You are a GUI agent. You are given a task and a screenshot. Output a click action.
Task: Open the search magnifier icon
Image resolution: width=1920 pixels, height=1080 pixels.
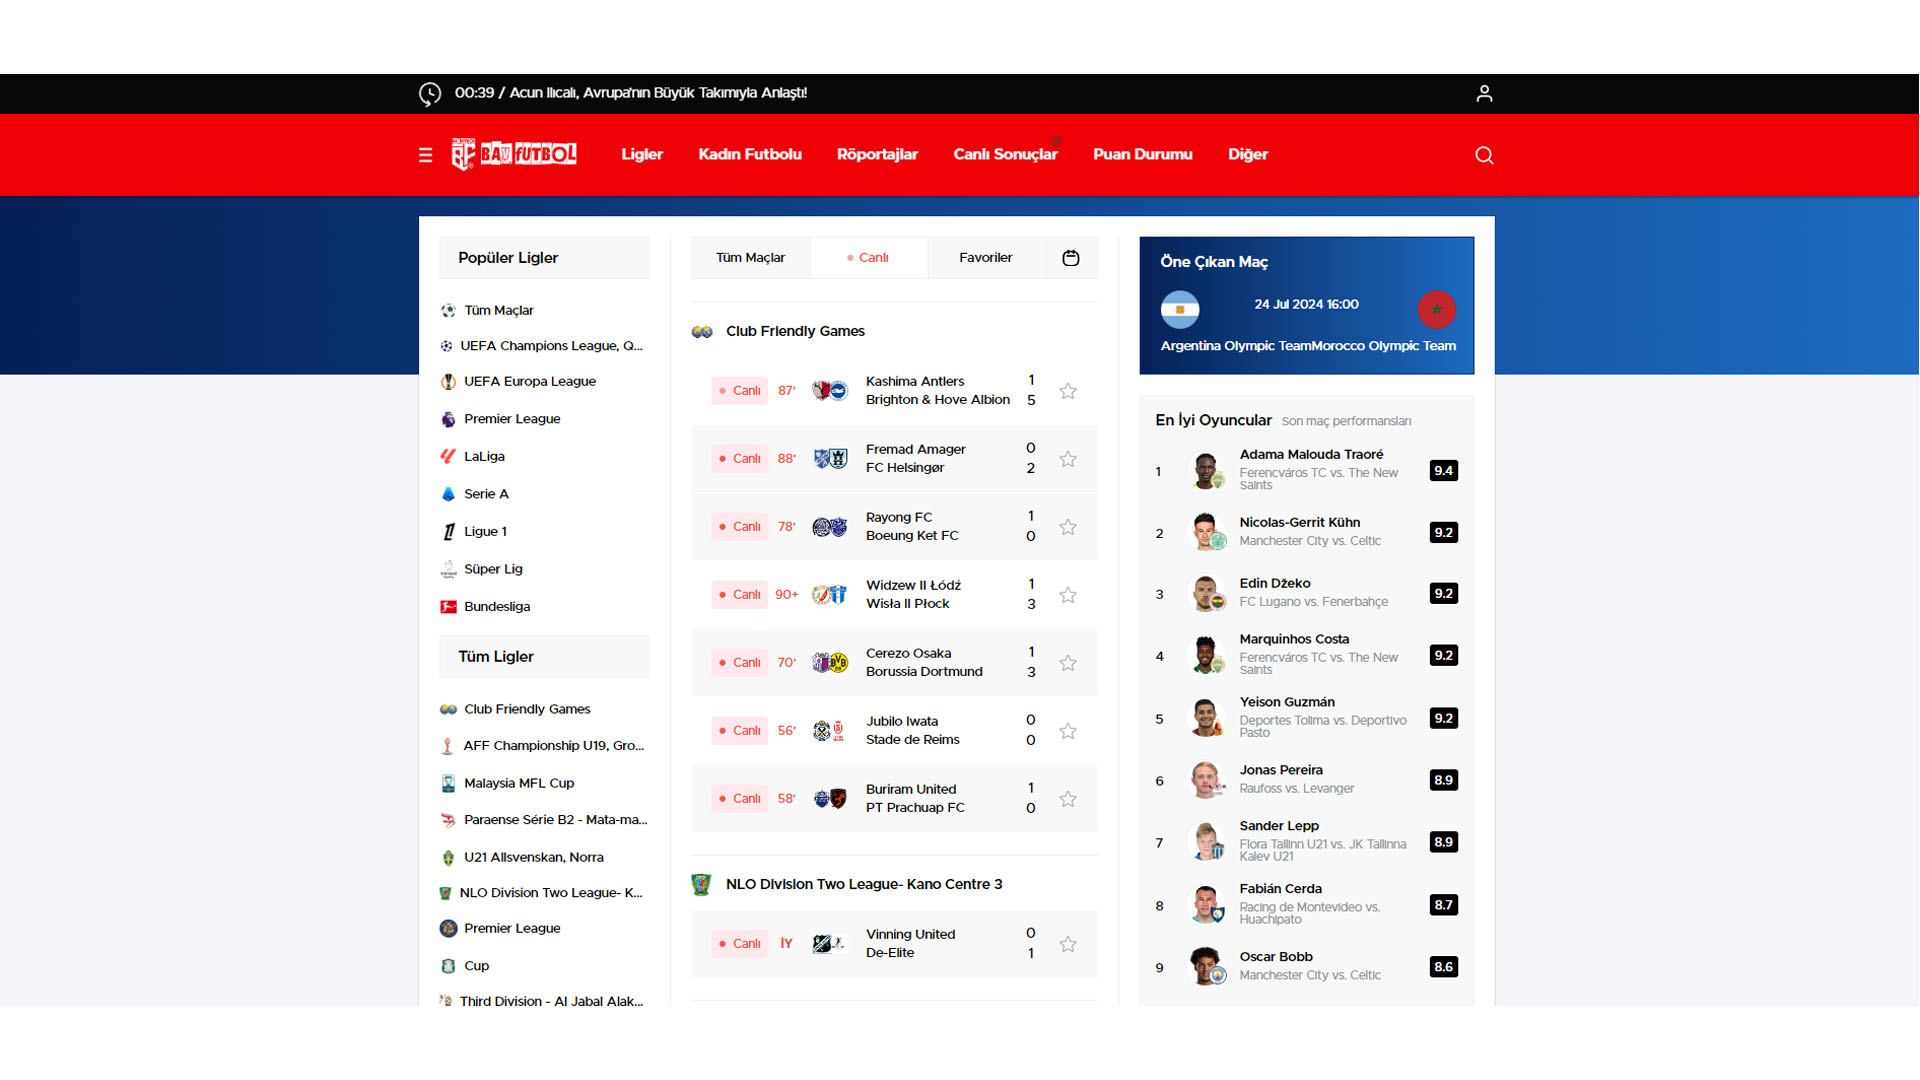click(1484, 155)
